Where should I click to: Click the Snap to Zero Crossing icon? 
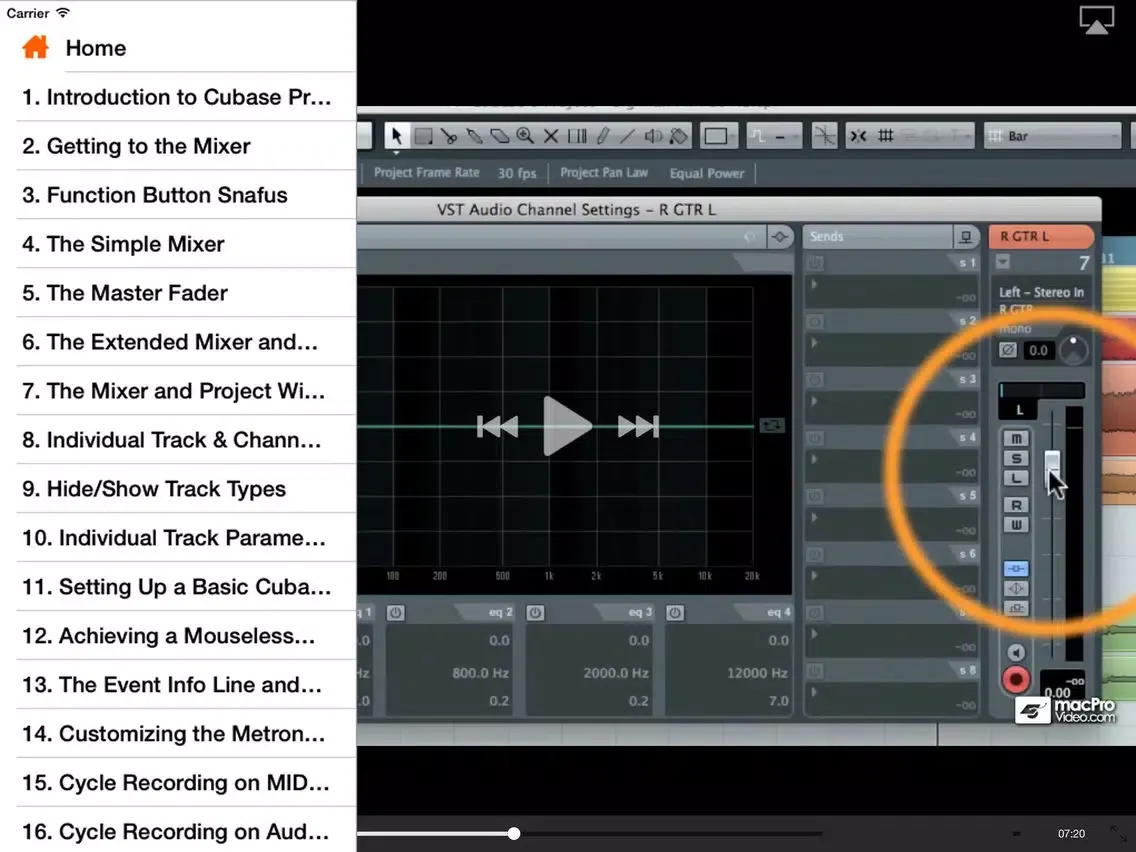tap(824, 135)
